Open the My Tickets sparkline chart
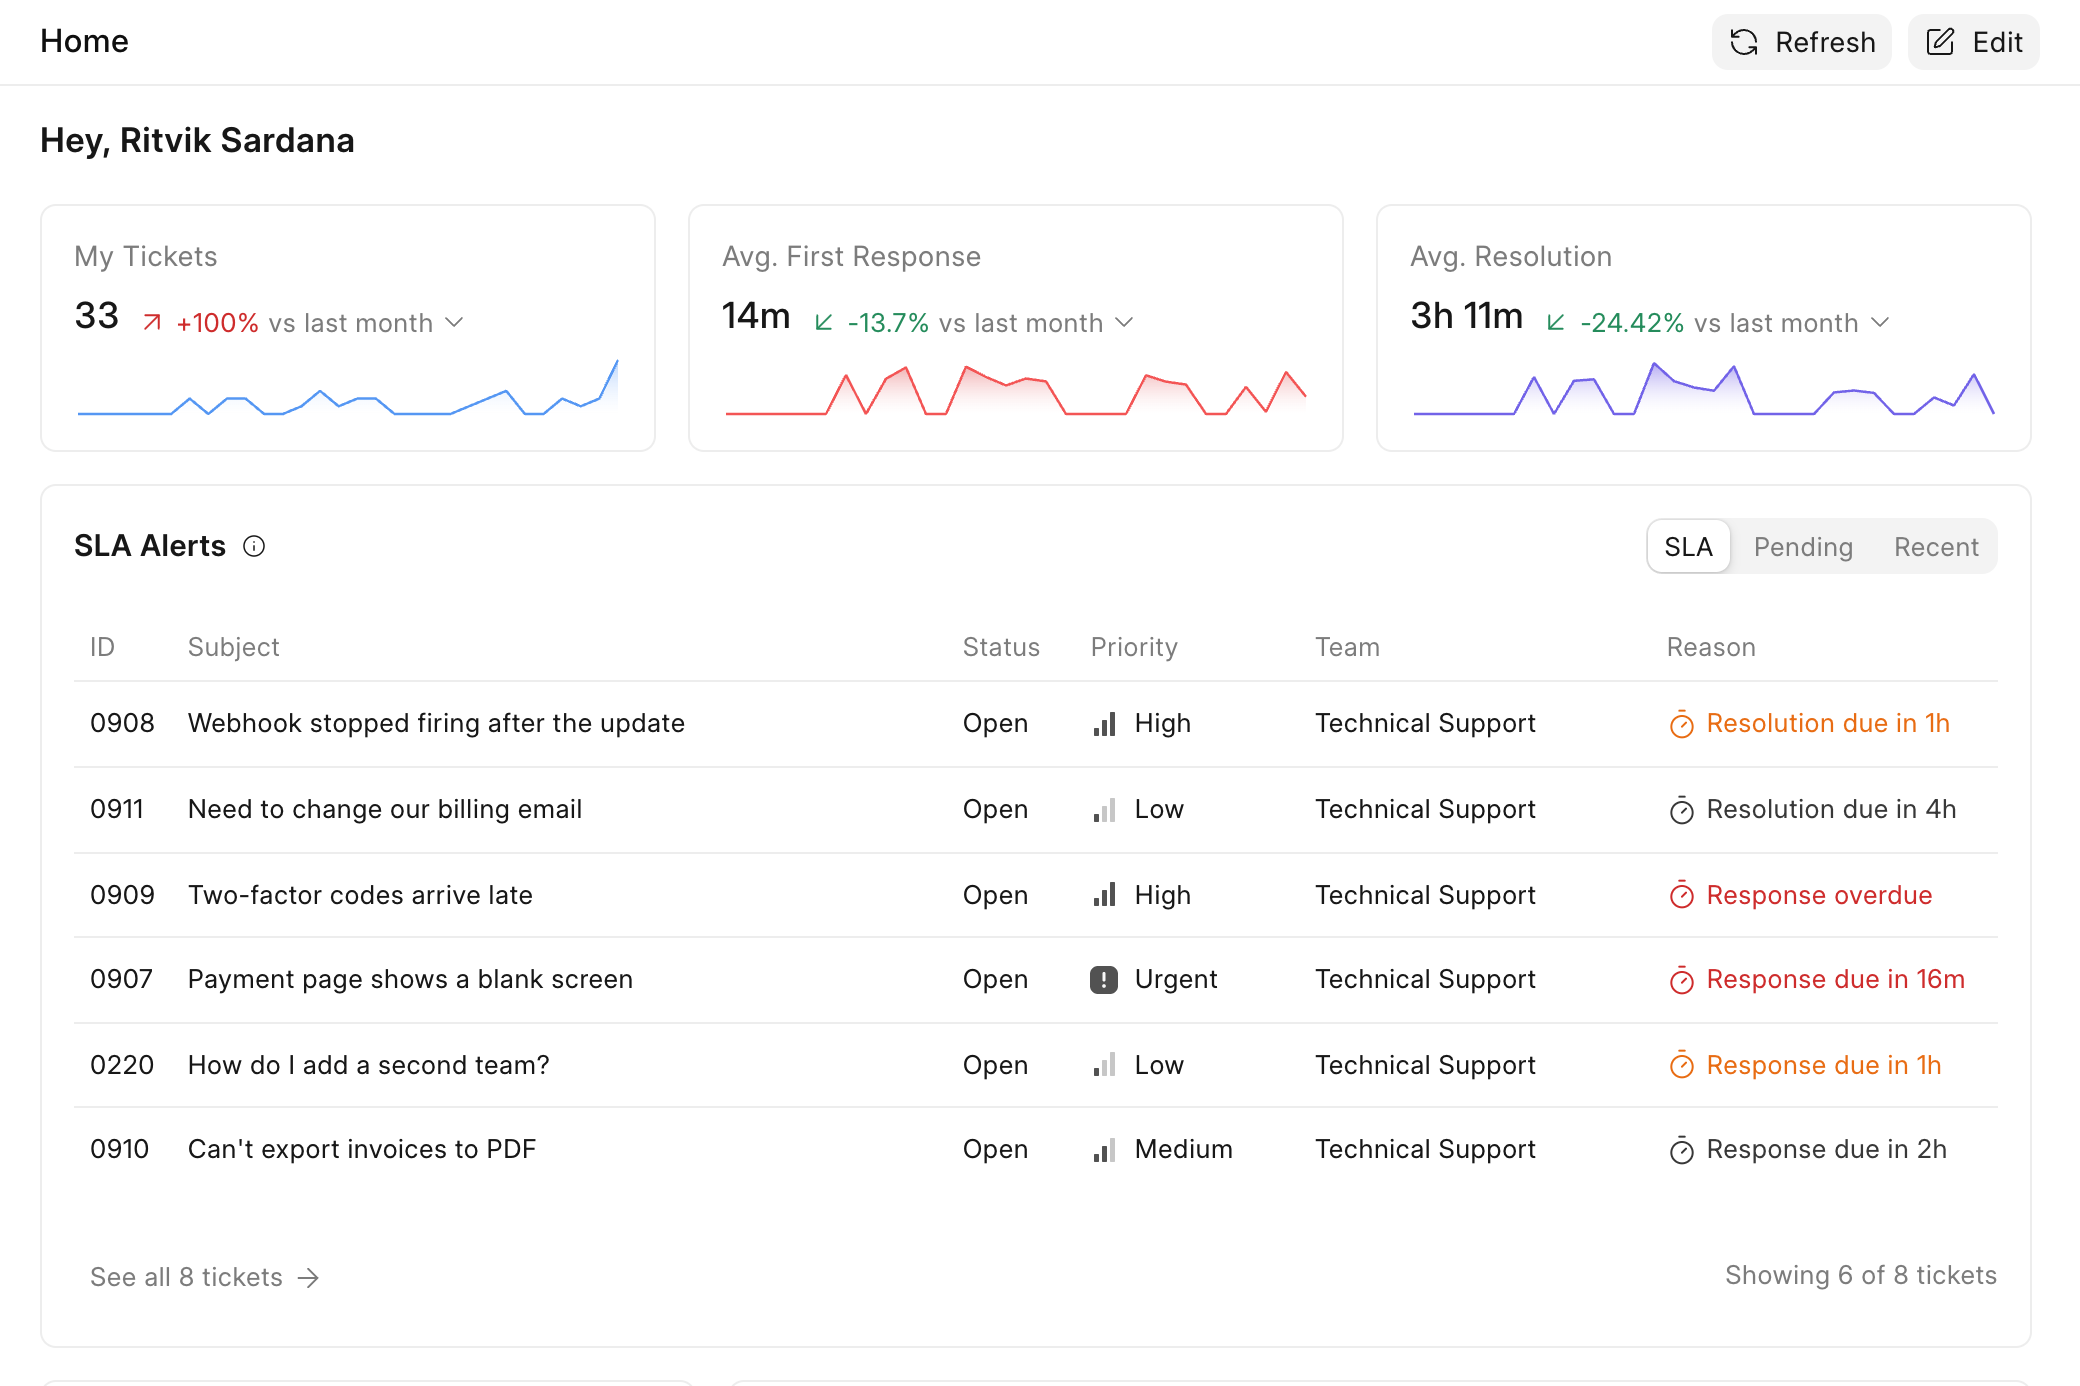The height and width of the screenshot is (1386, 2080). pyautogui.click(x=348, y=388)
